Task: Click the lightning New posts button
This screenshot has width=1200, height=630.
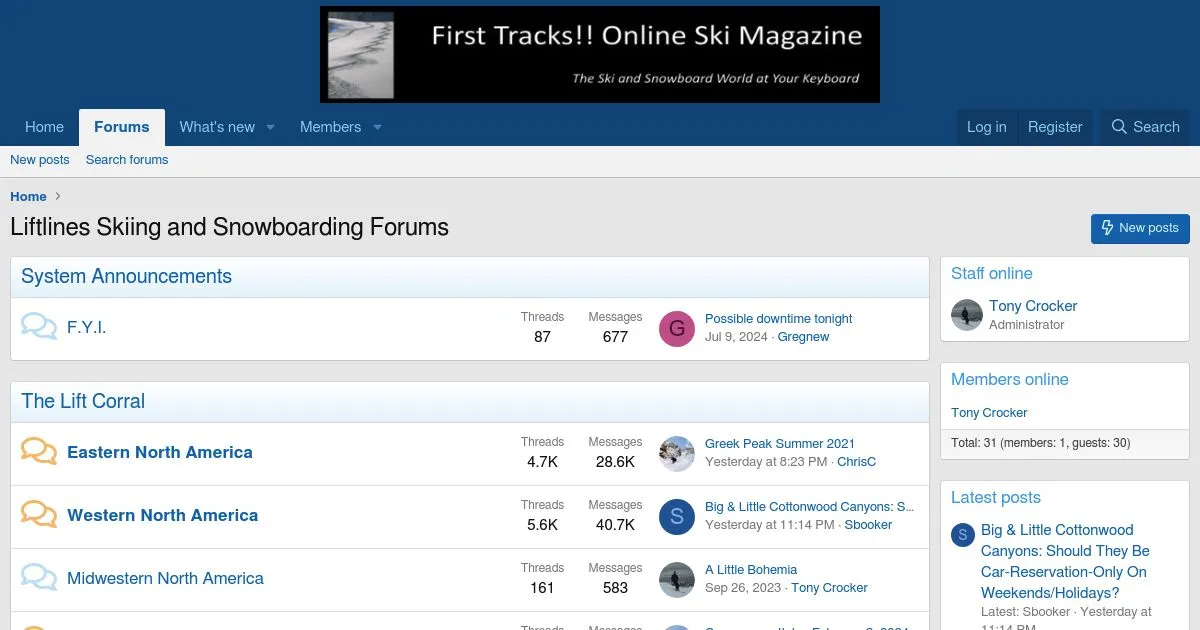Action: point(1140,228)
